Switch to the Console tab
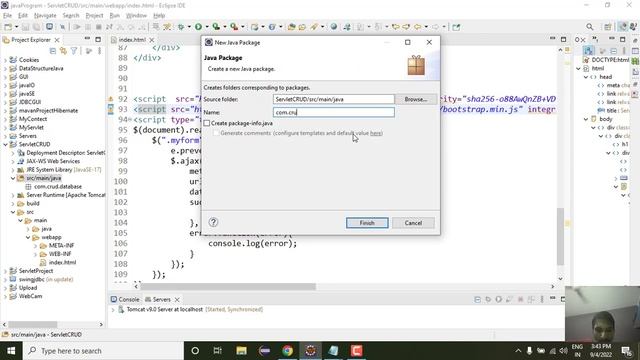This screenshot has height=360, width=640. click(125, 300)
